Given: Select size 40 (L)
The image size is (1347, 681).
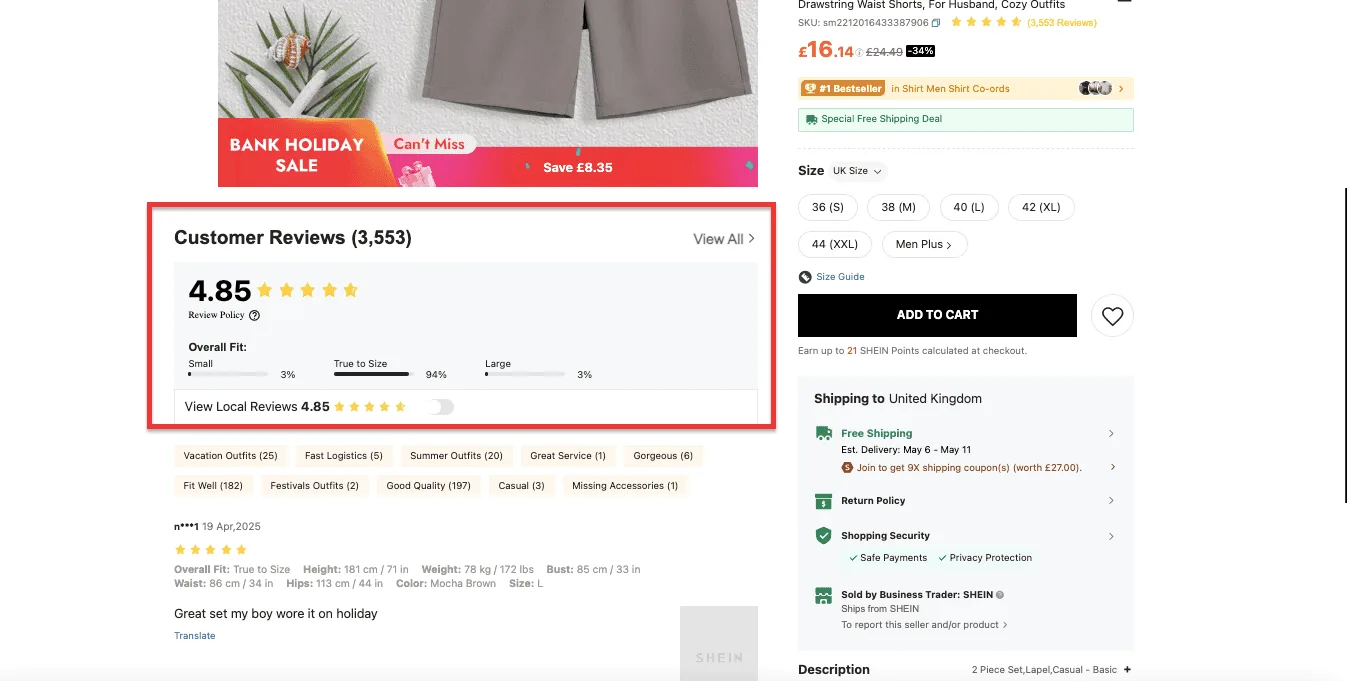Looking at the screenshot, I should [969, 207].
